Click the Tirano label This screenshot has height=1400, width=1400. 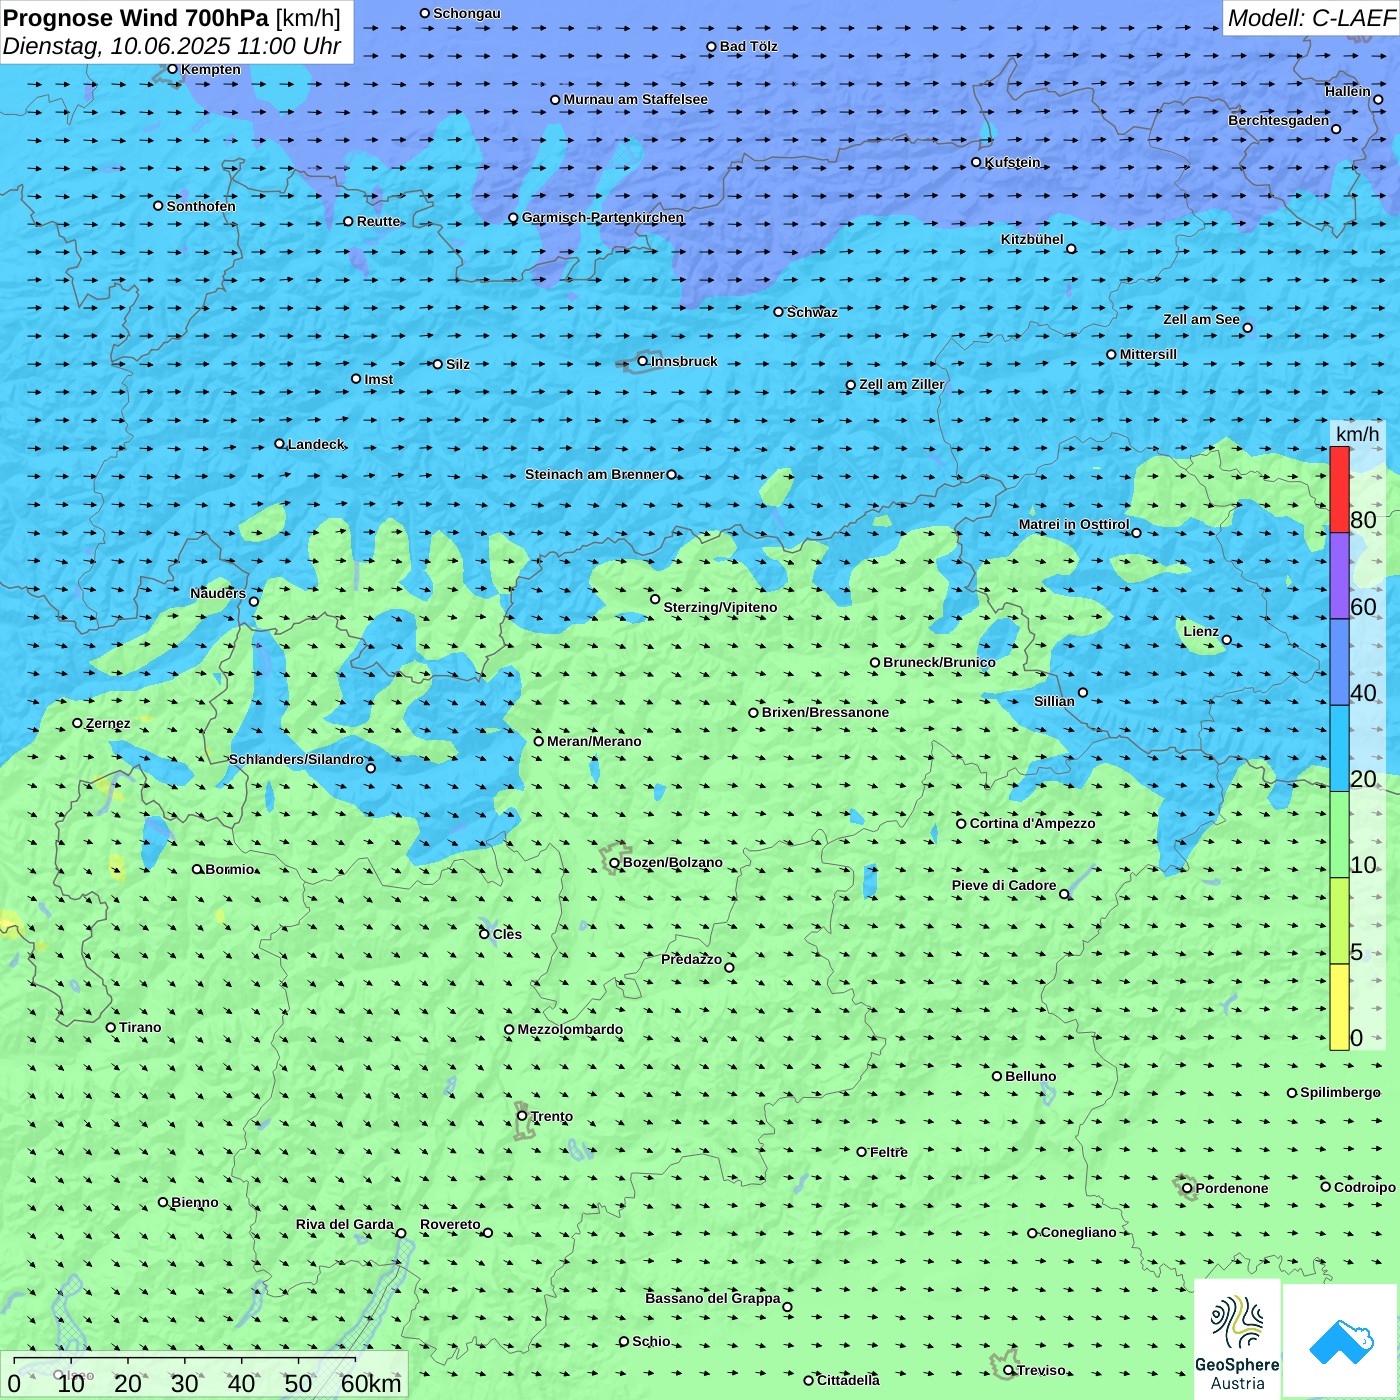(x=140, y=1027)
